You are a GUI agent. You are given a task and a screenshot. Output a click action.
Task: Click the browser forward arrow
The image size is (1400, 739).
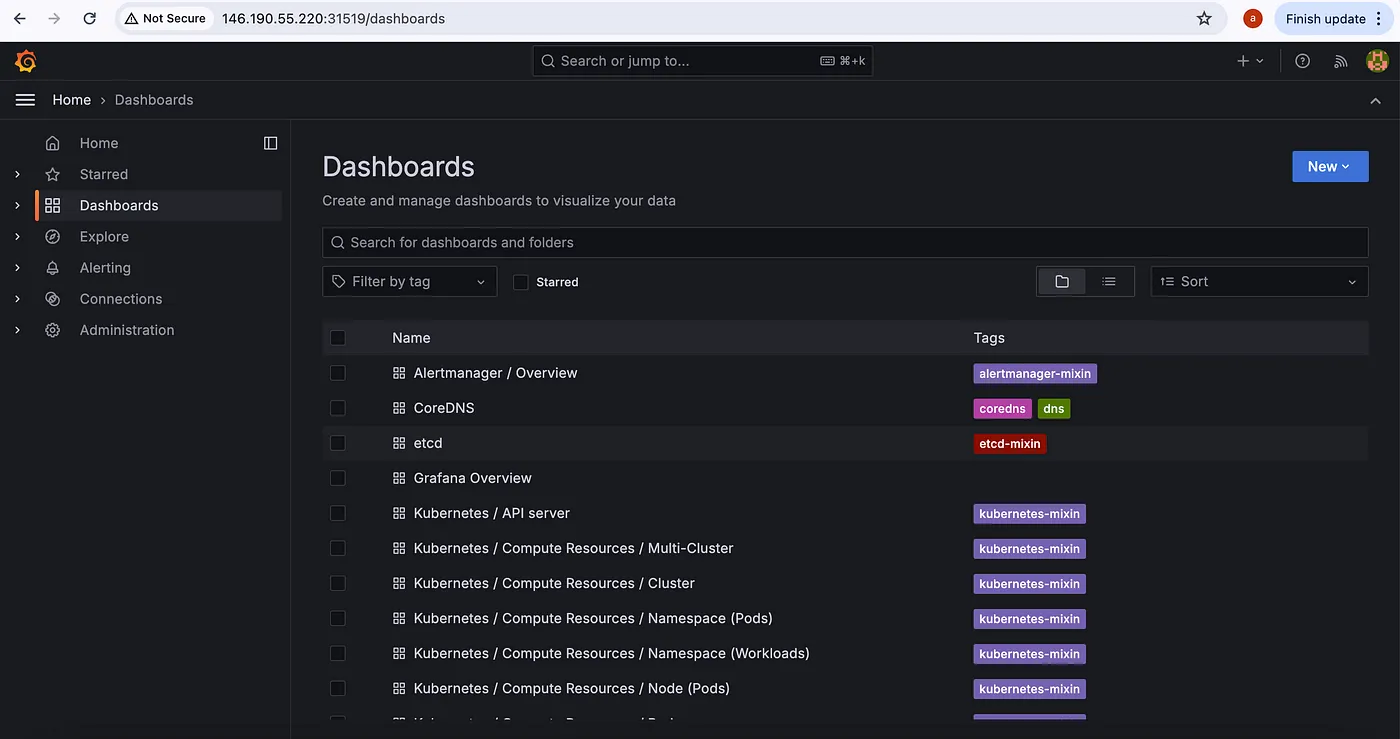click(x=54, y=18)
